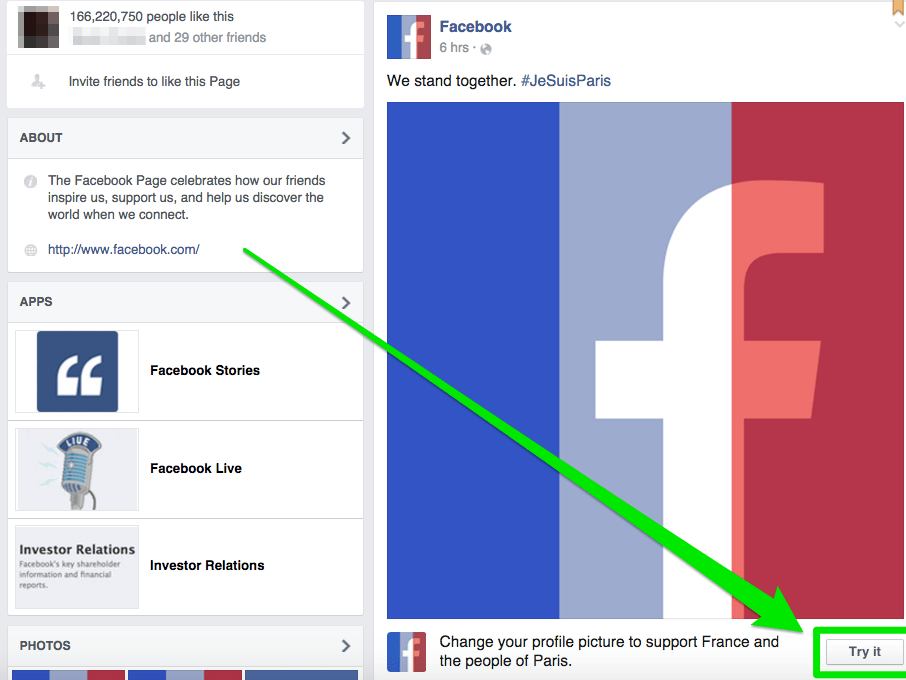The height and width of the screenshot is (680, 906).
Task: Click the Facebook page name in post
Action: [475, 27]
